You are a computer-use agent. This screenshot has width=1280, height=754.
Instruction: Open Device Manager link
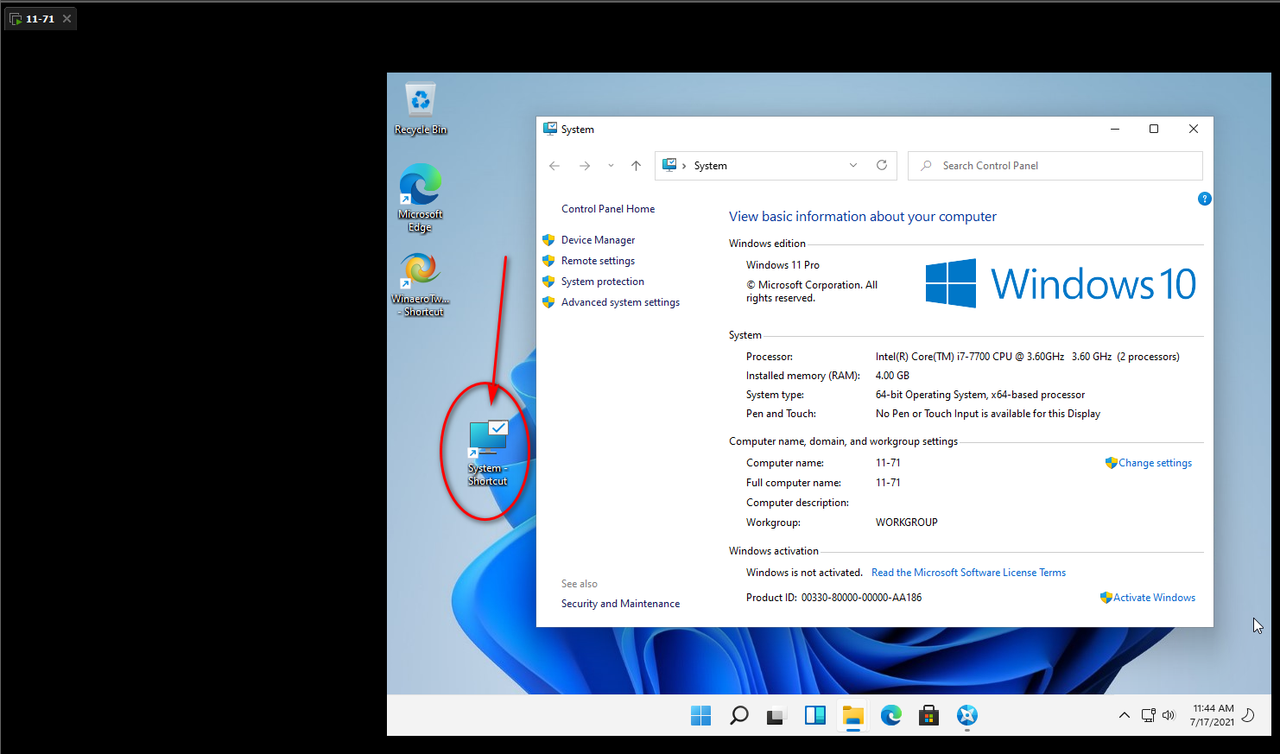point(598,240)
